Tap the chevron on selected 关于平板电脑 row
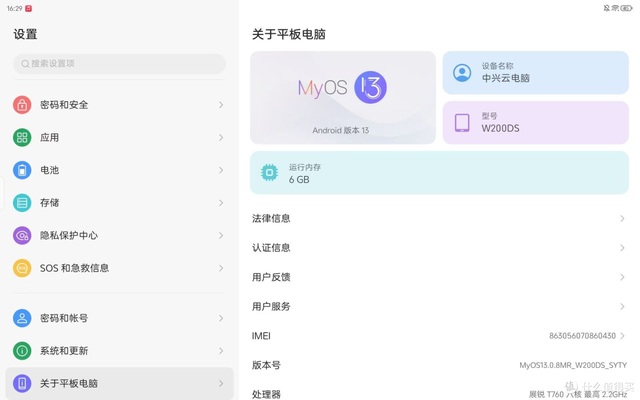 [221, 383]
